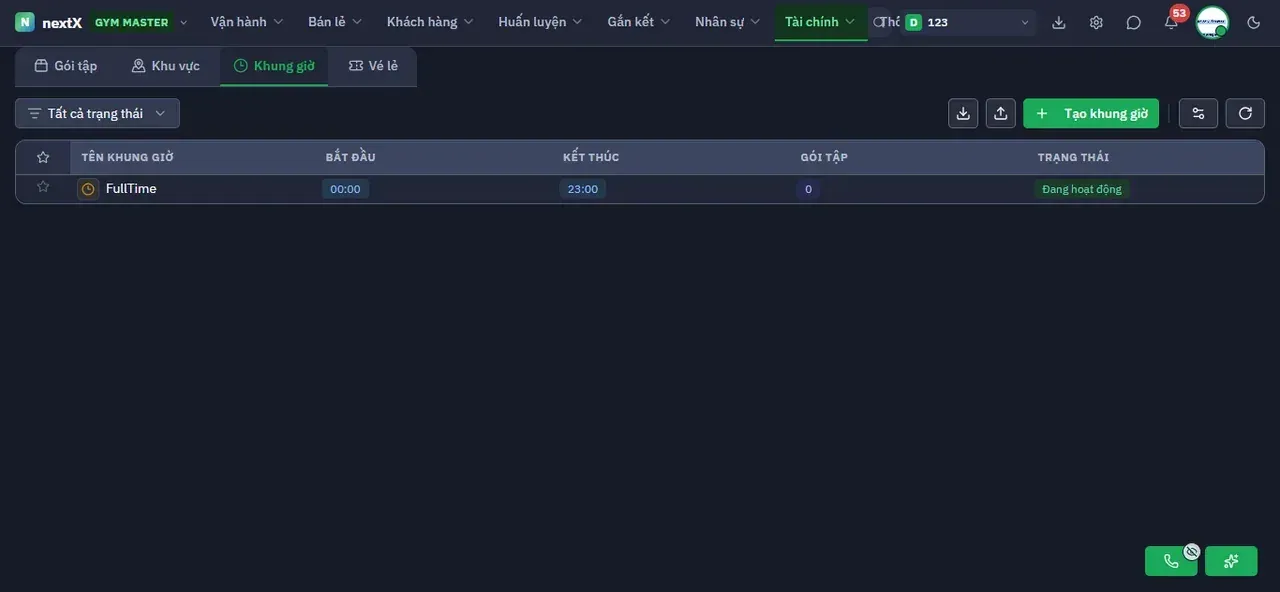Switch to the Gói tập tab

66,66
